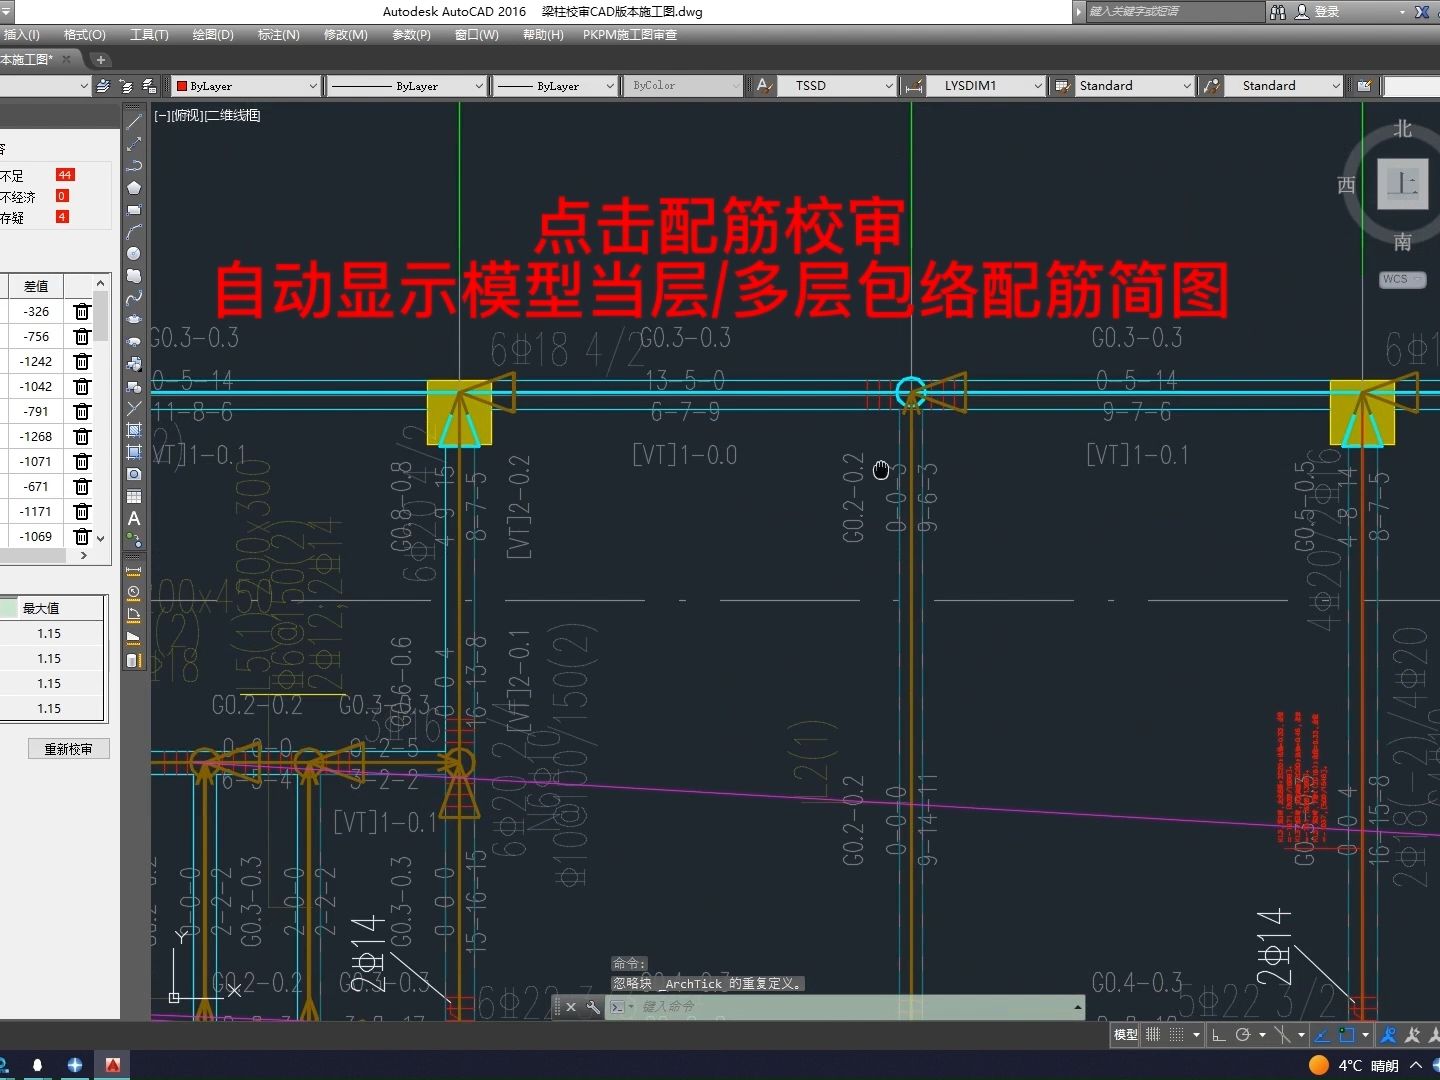
Task: Select the polygon drawing tool
Action: [133, 186]
